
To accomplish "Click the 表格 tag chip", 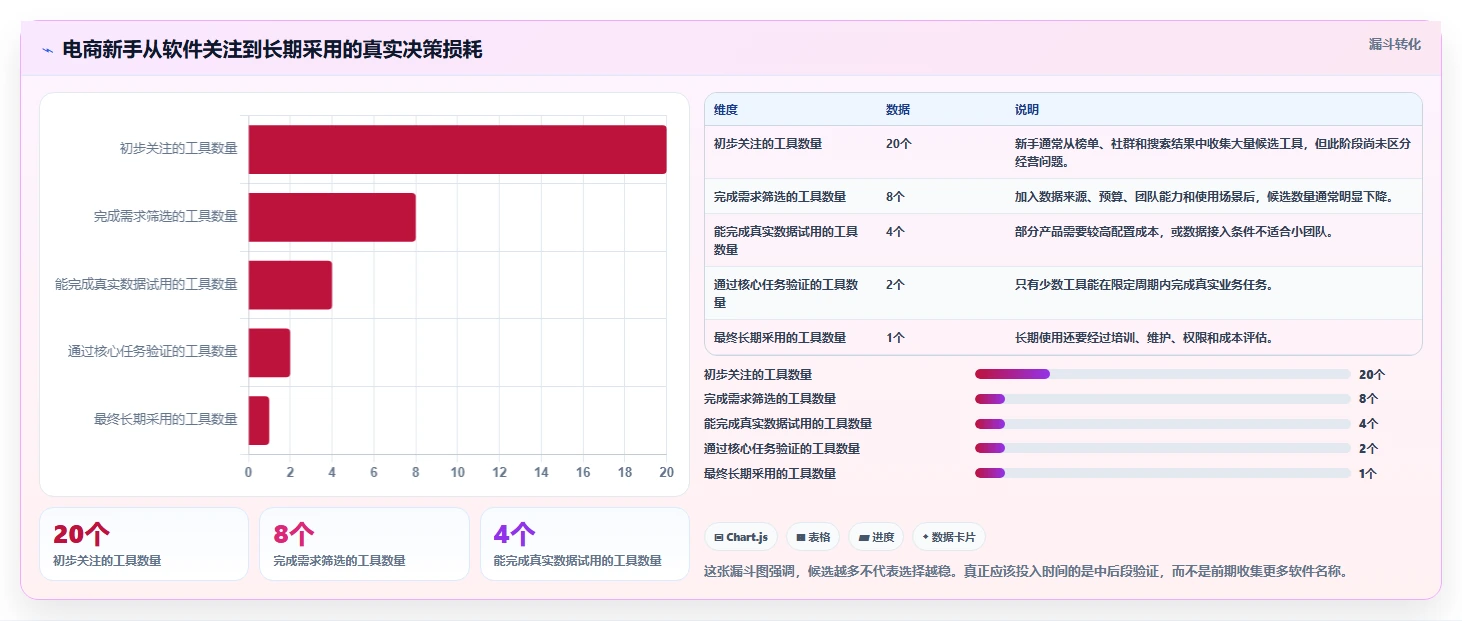I will pos(813,537).
